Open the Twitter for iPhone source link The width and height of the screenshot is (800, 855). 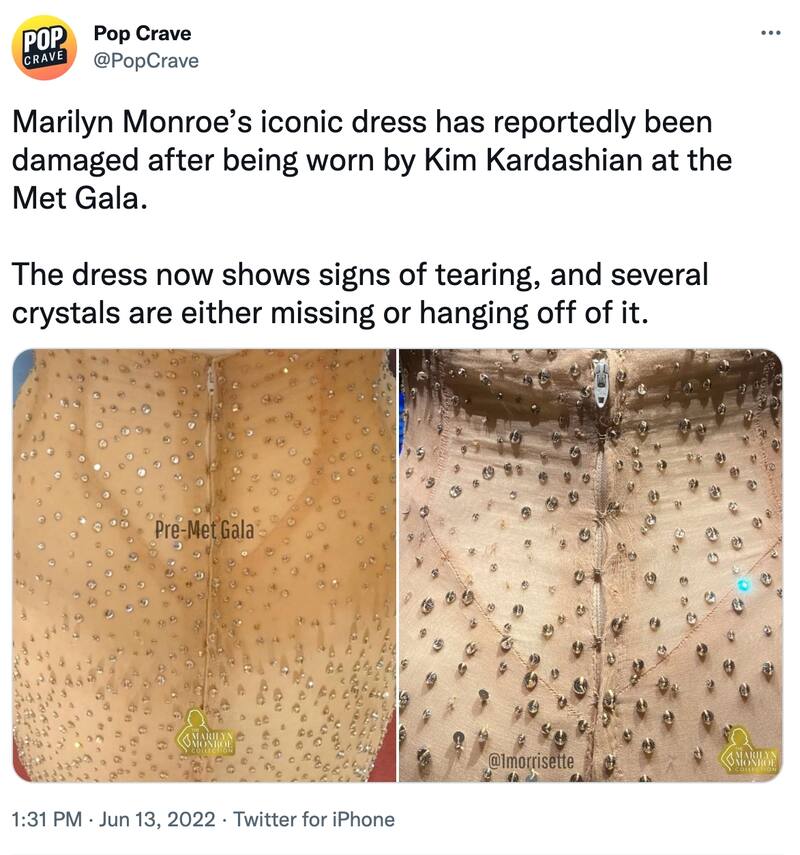click(x=308, y=819)
